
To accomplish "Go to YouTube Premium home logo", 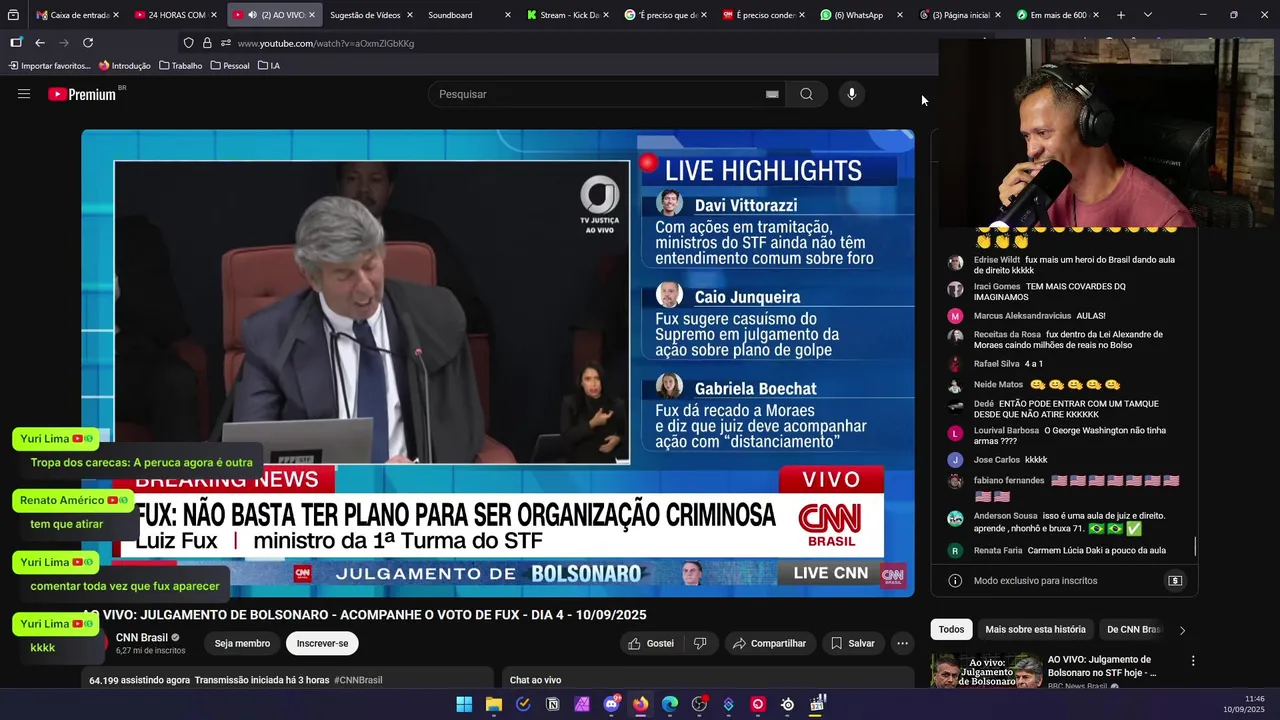I will coord(83,94).
